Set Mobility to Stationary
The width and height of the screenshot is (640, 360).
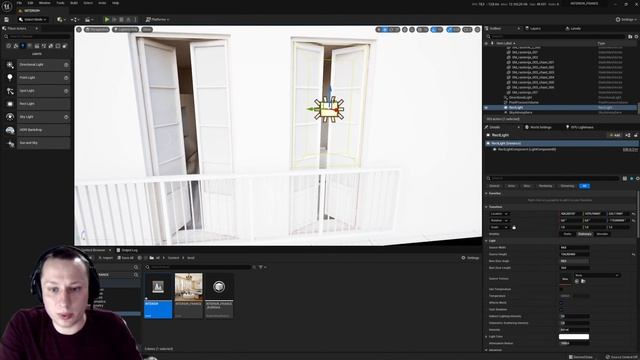584,234
